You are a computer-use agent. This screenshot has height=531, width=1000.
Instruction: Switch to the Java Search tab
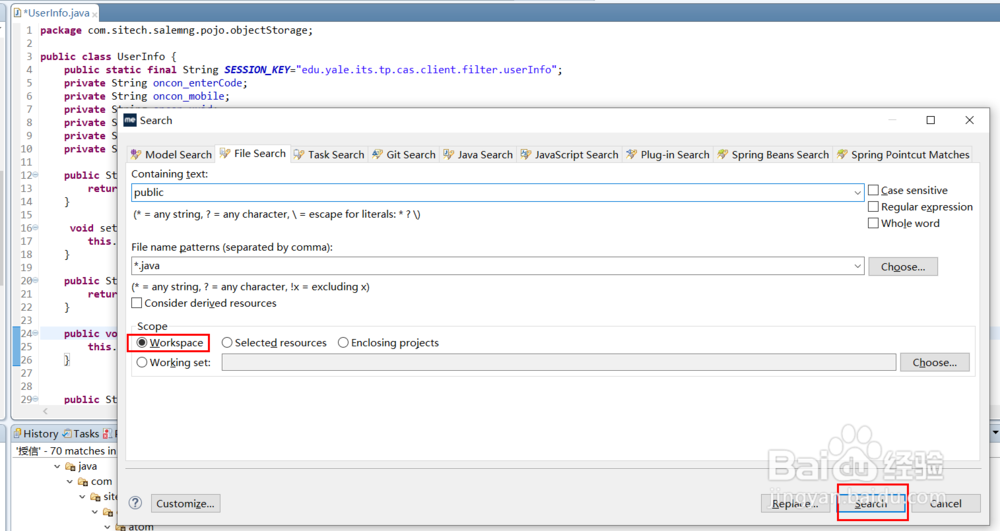point(478,155)
